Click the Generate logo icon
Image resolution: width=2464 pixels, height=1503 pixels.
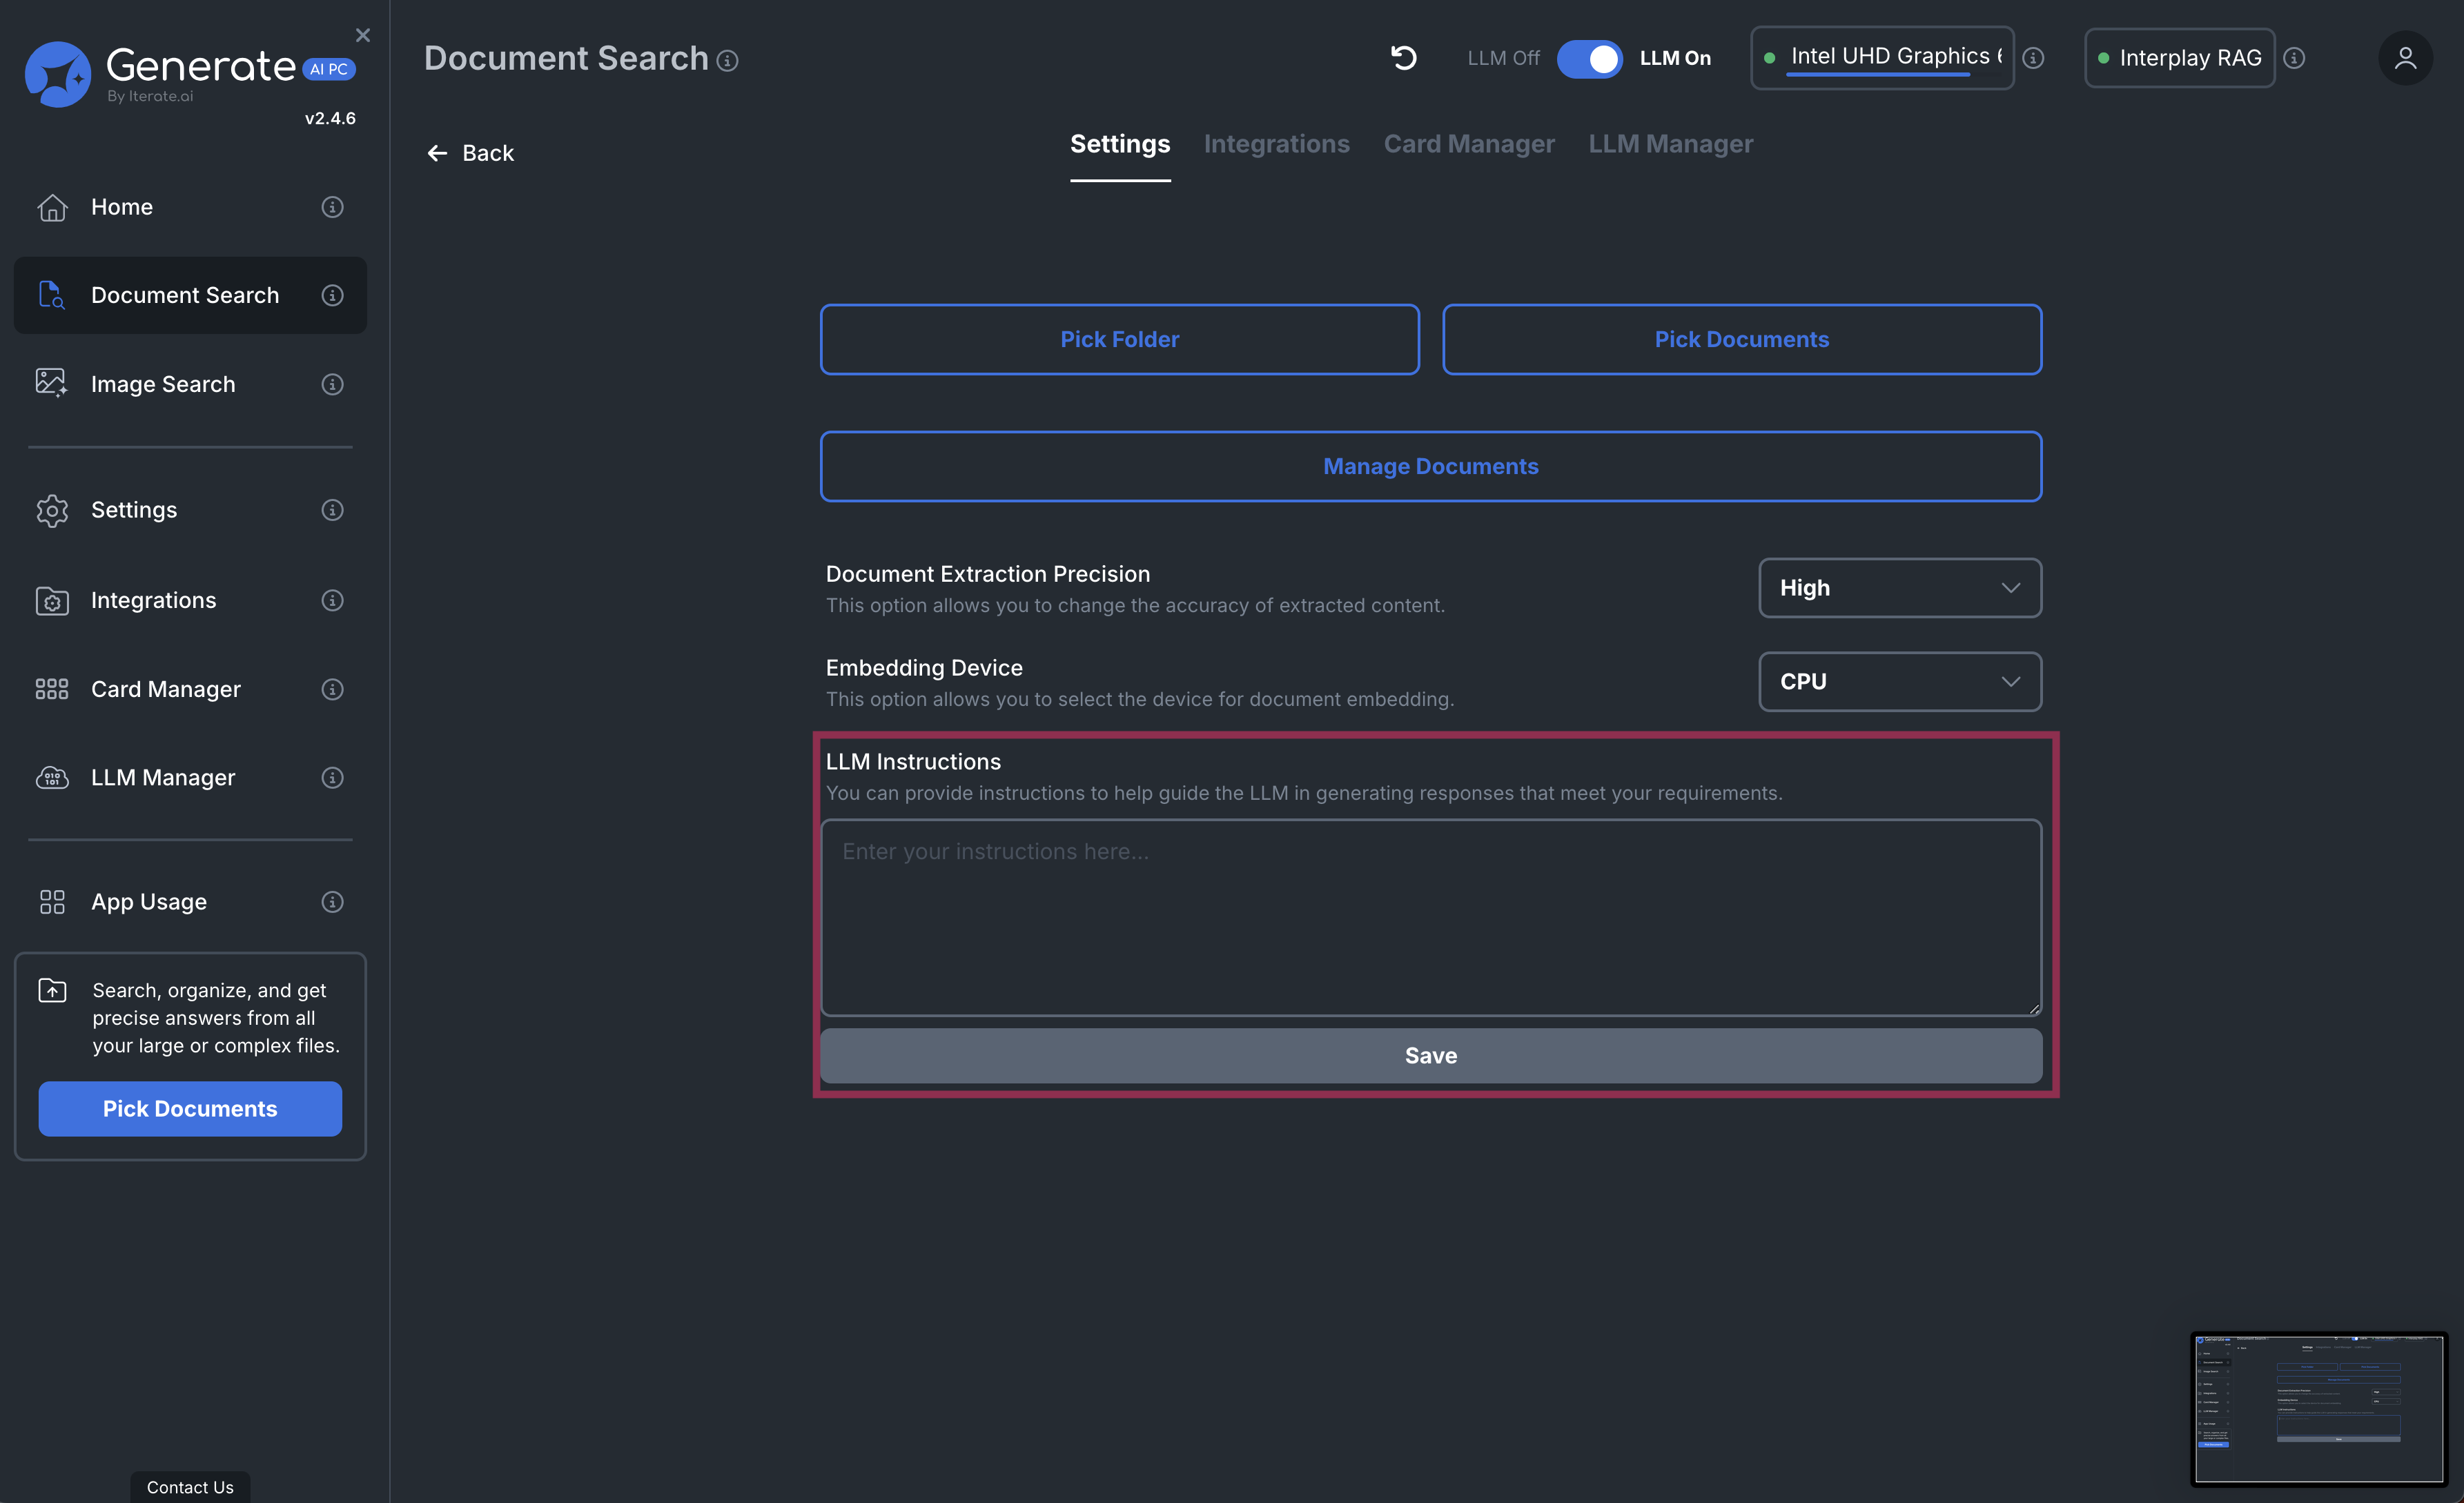tap(57, 74)
